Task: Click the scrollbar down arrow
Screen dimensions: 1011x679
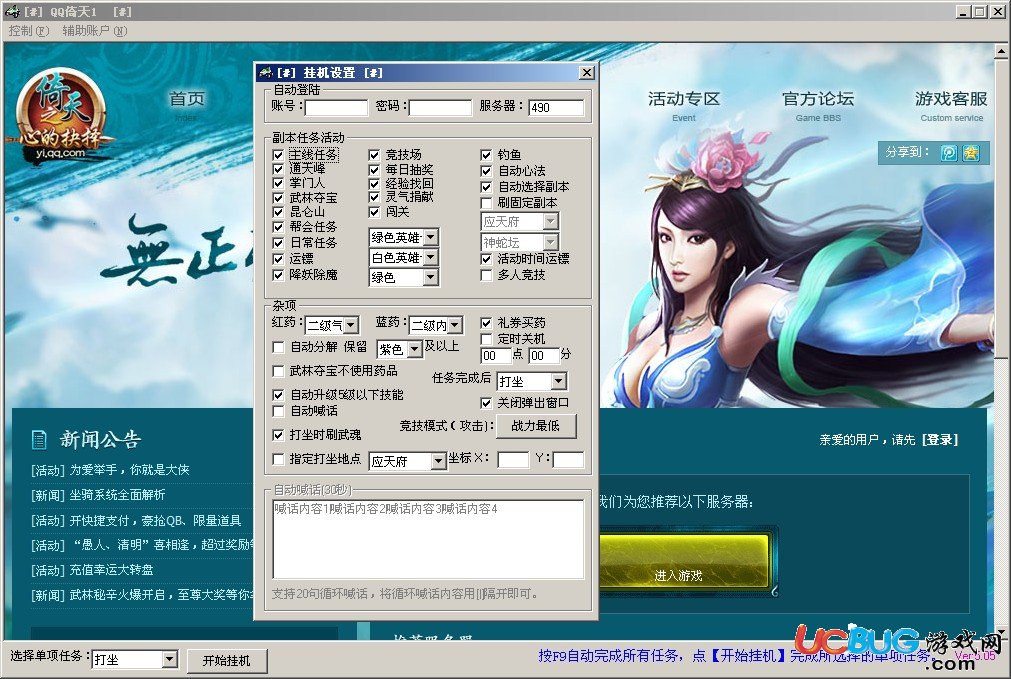Action: tap(1001, 632)
